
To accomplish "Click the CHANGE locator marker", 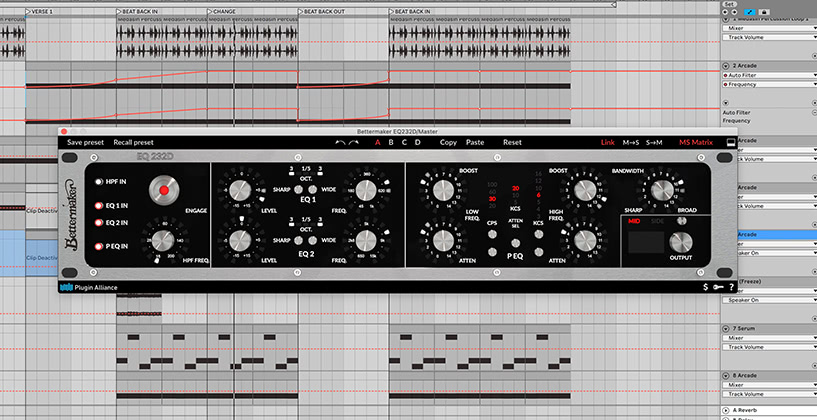I will (x=221, y=11).
